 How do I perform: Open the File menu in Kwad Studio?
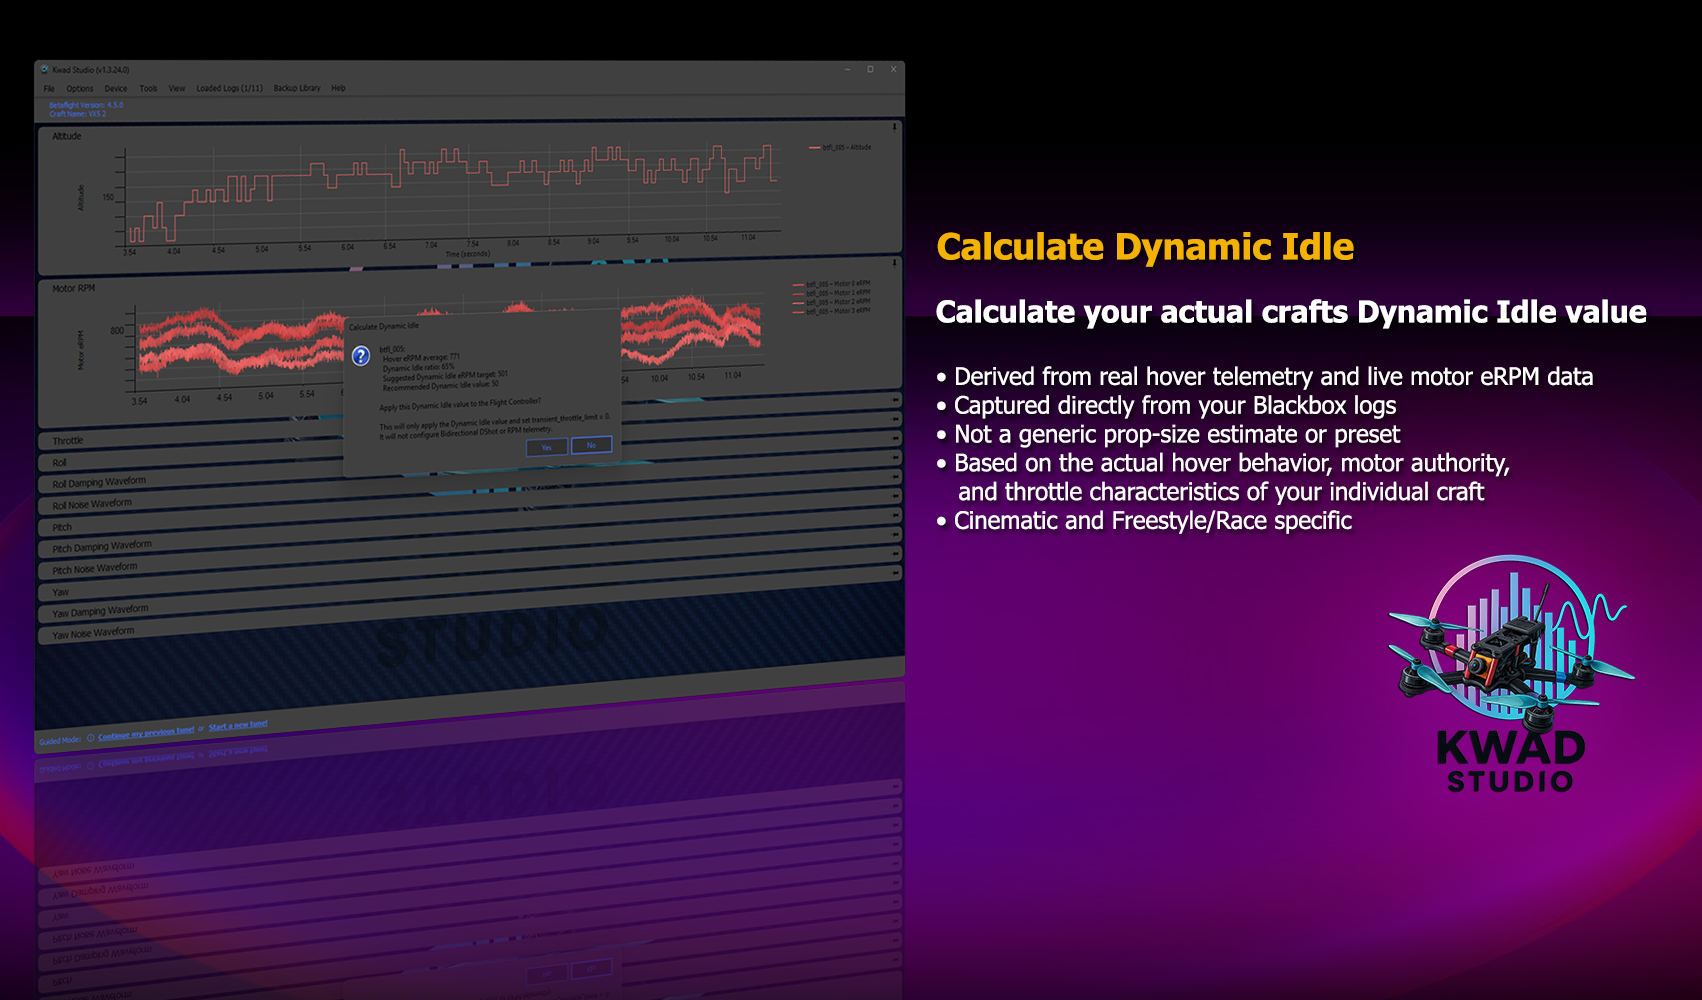pyautogui.click(x=49, y=89)
